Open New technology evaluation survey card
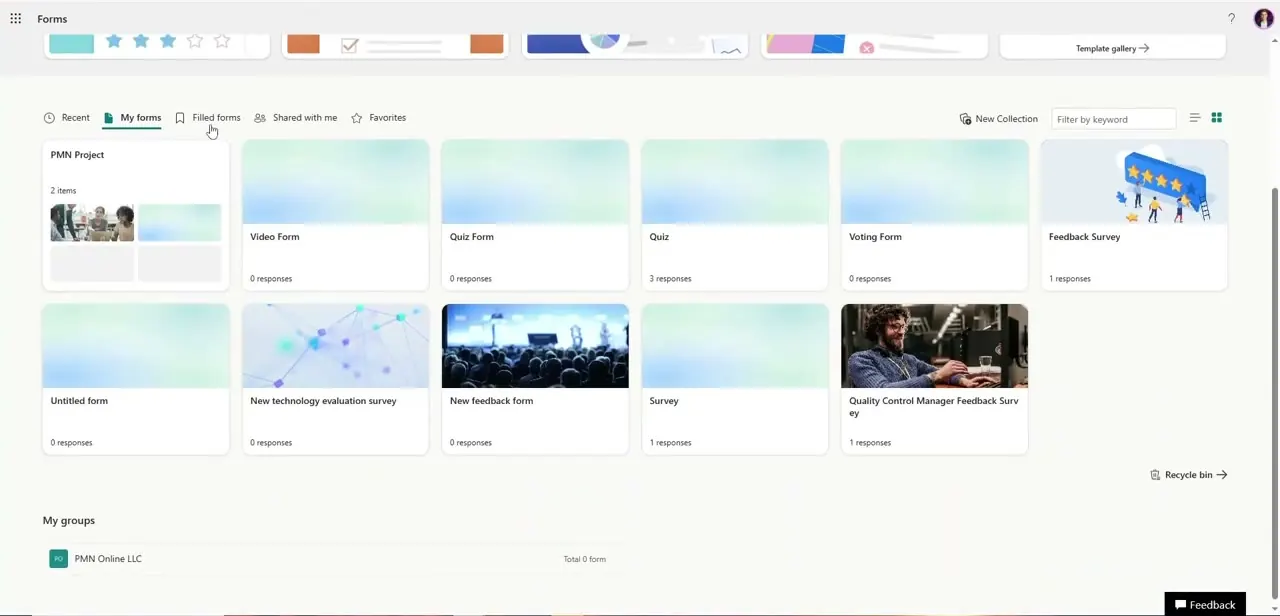The image size is (1280, 616). [x=335, y=380]
